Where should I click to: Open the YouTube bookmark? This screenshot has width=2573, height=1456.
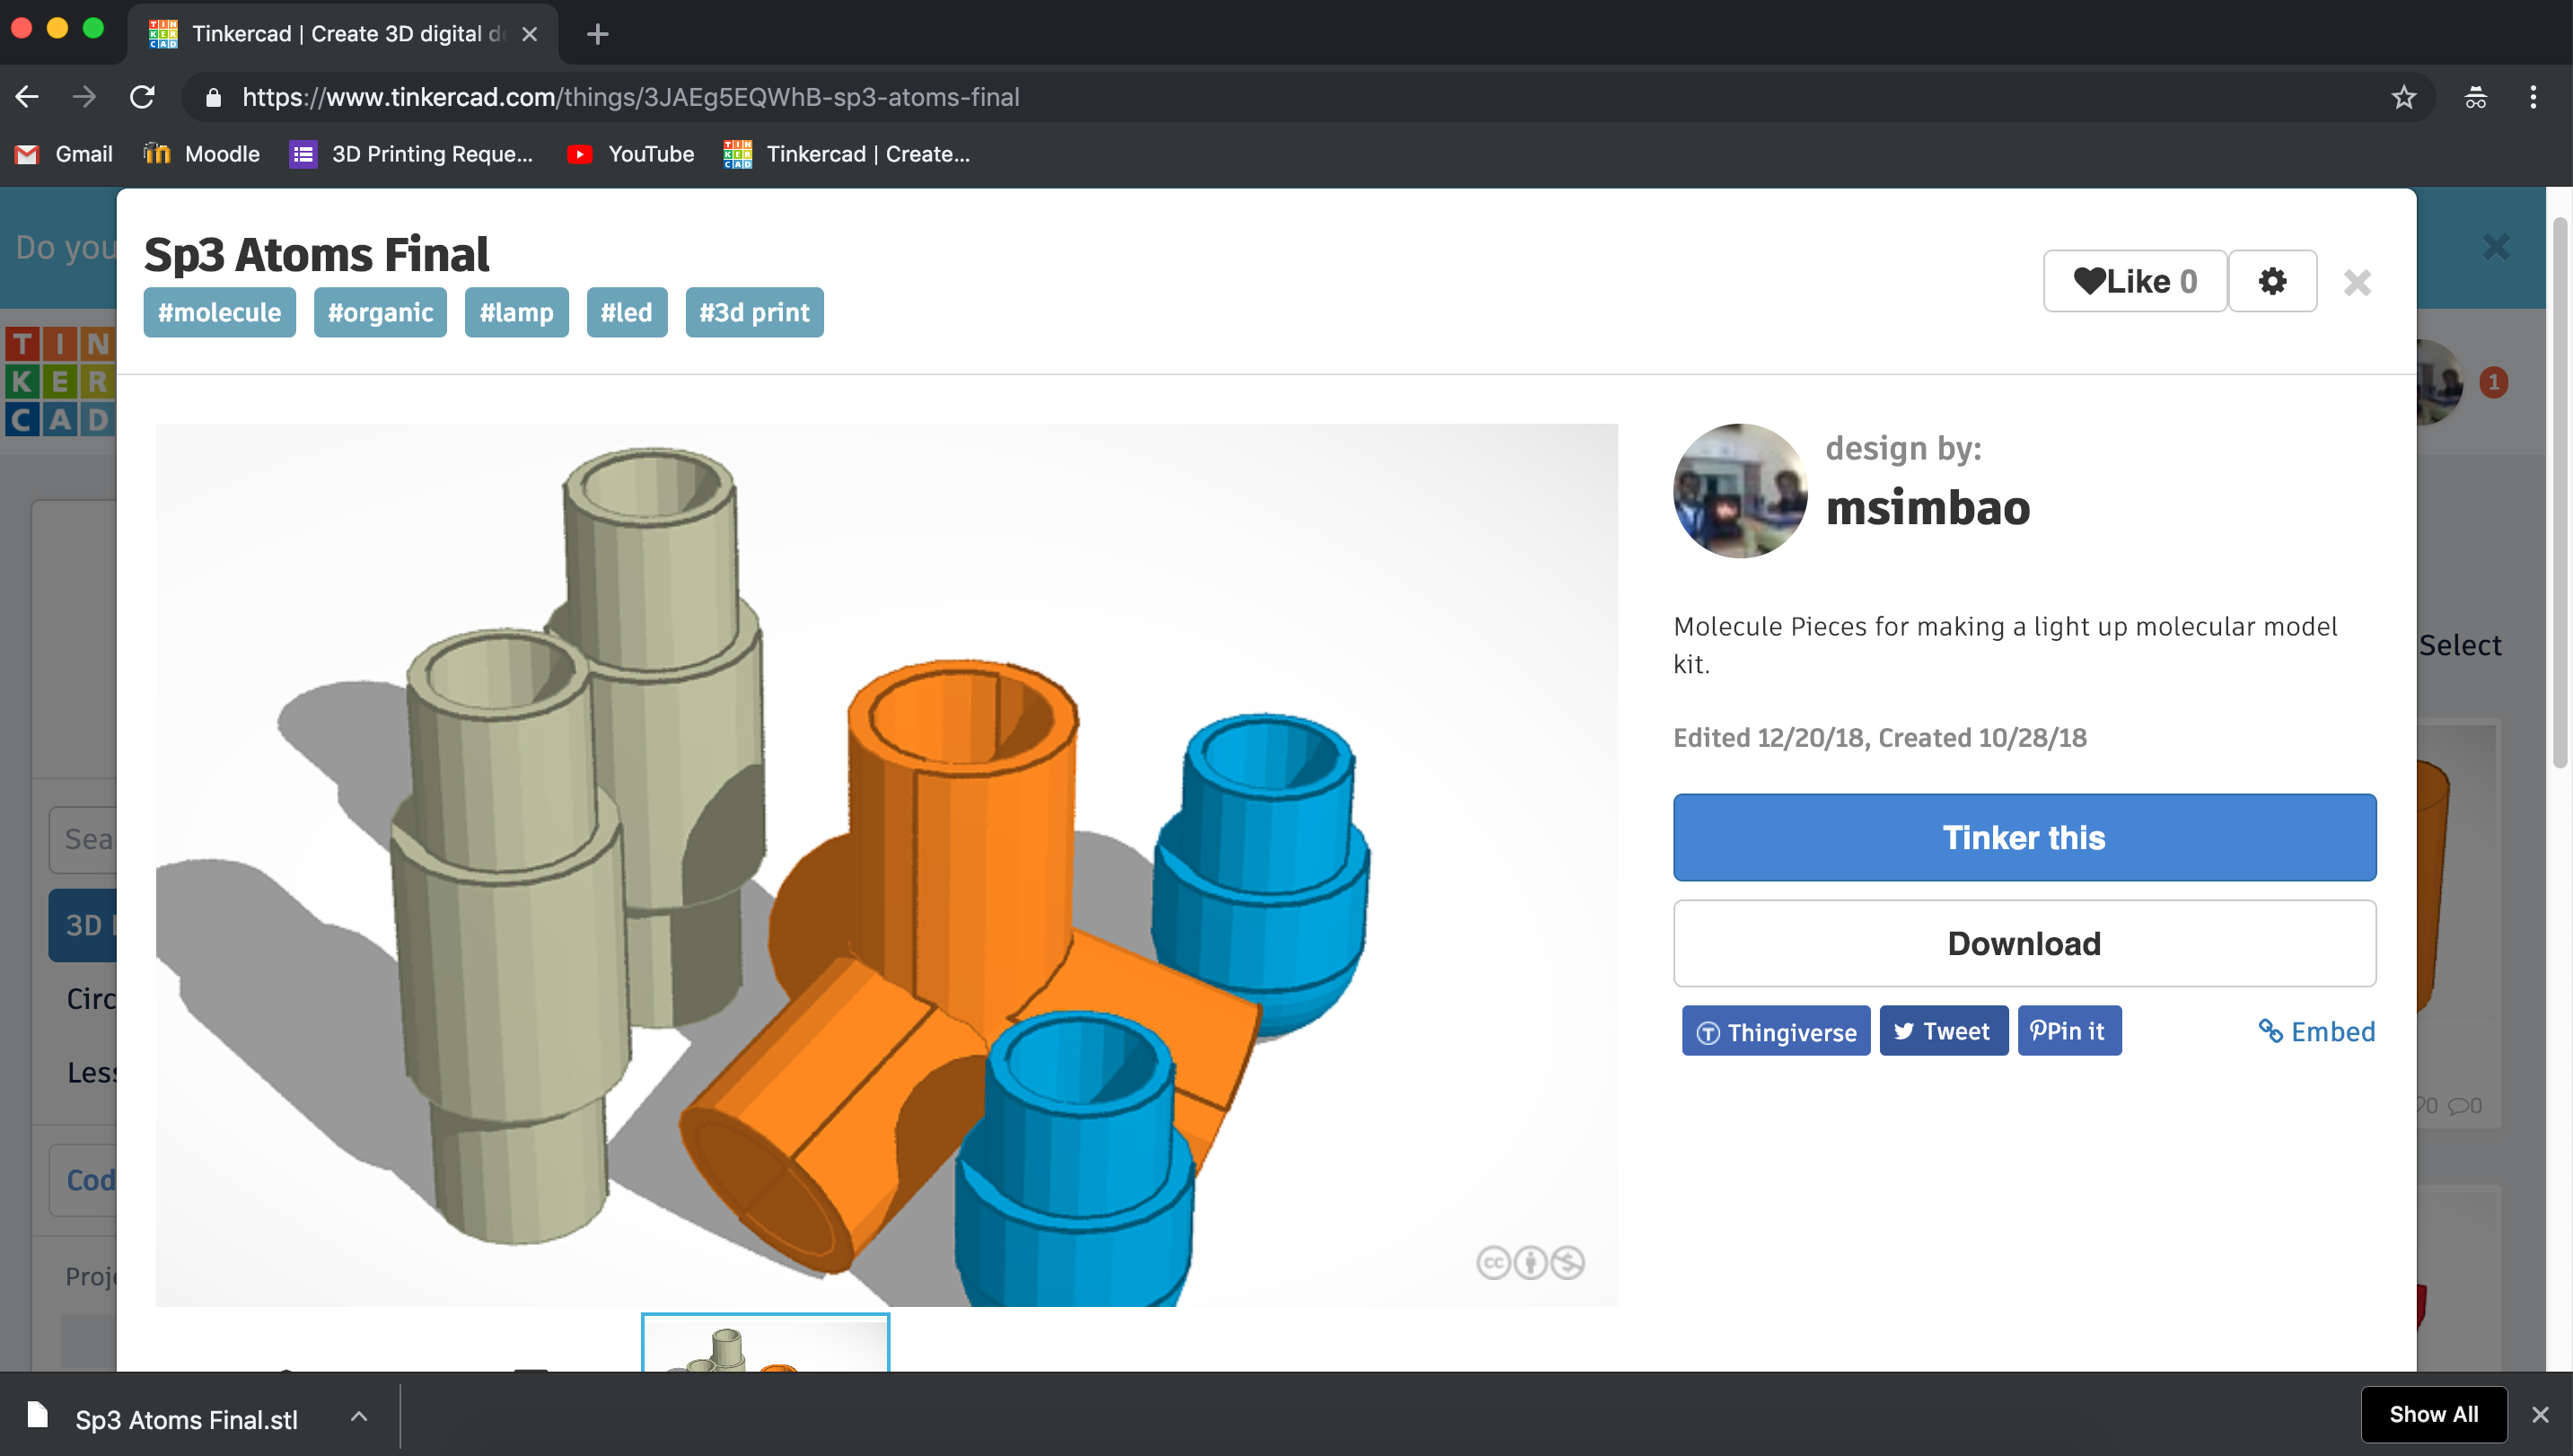(x=631, y=154)
